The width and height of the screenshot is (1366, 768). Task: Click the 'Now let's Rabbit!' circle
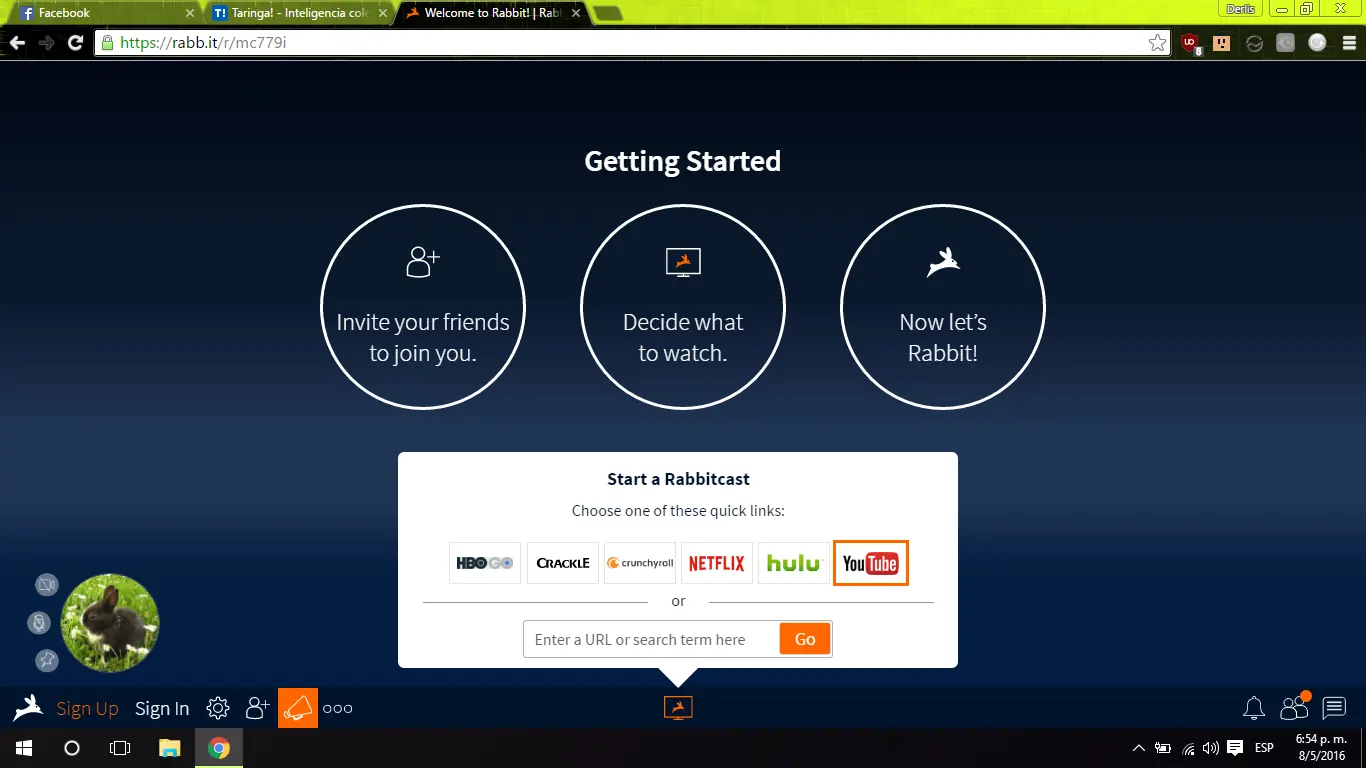pyautogui.click(x=943, y=307)
